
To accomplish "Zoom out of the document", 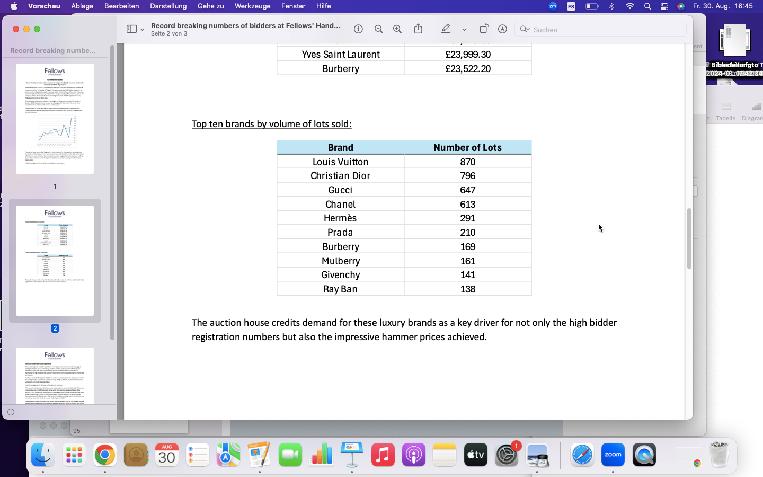I will click(379, 29).
